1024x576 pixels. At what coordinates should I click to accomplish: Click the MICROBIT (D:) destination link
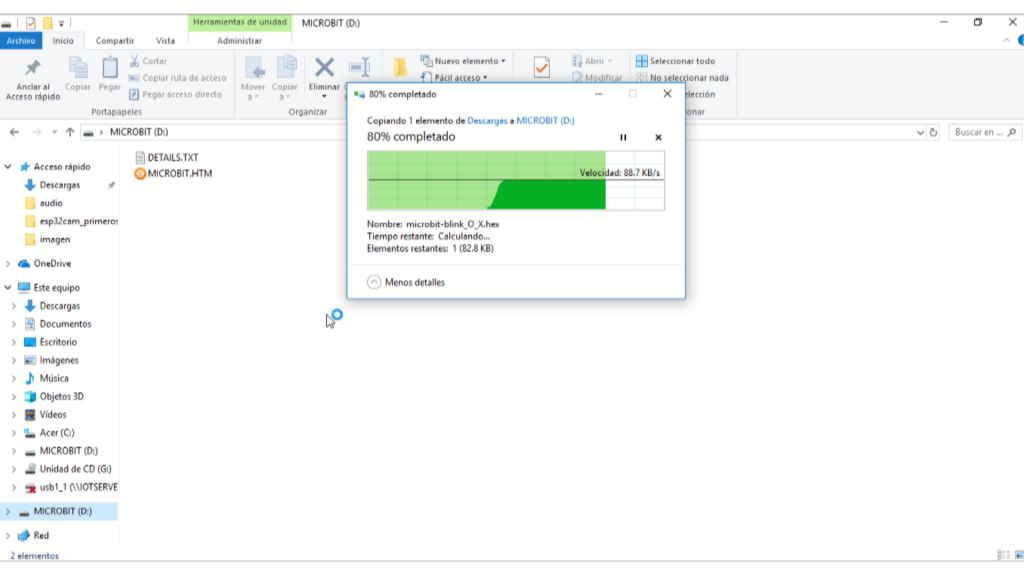point(545,120)
